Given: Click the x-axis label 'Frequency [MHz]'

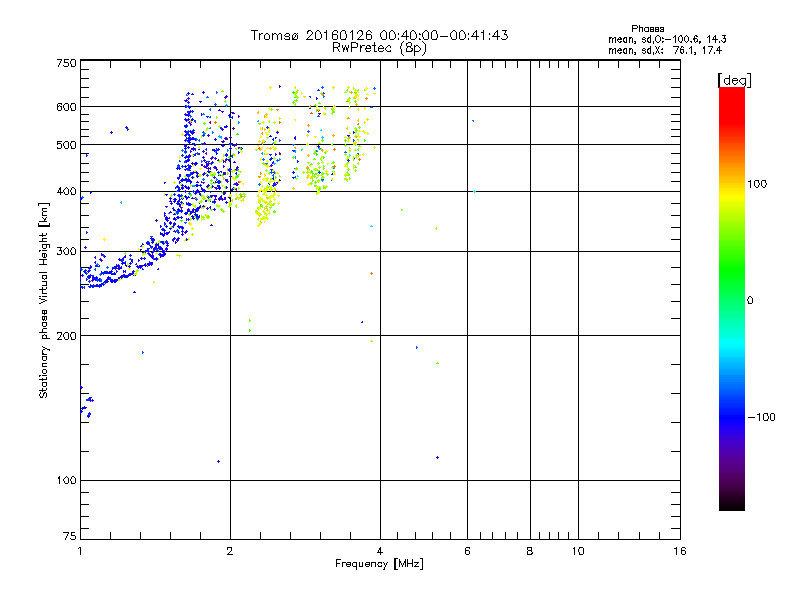Looking at the screenshot, I should pyautogui.click(x=379, y=564).
